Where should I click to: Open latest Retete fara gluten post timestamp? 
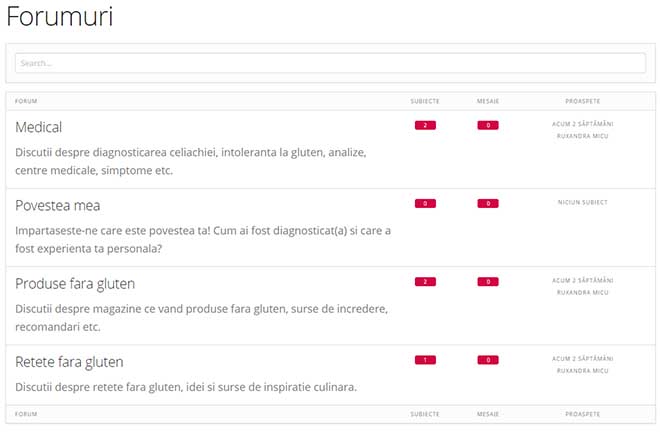pos(582,358)
